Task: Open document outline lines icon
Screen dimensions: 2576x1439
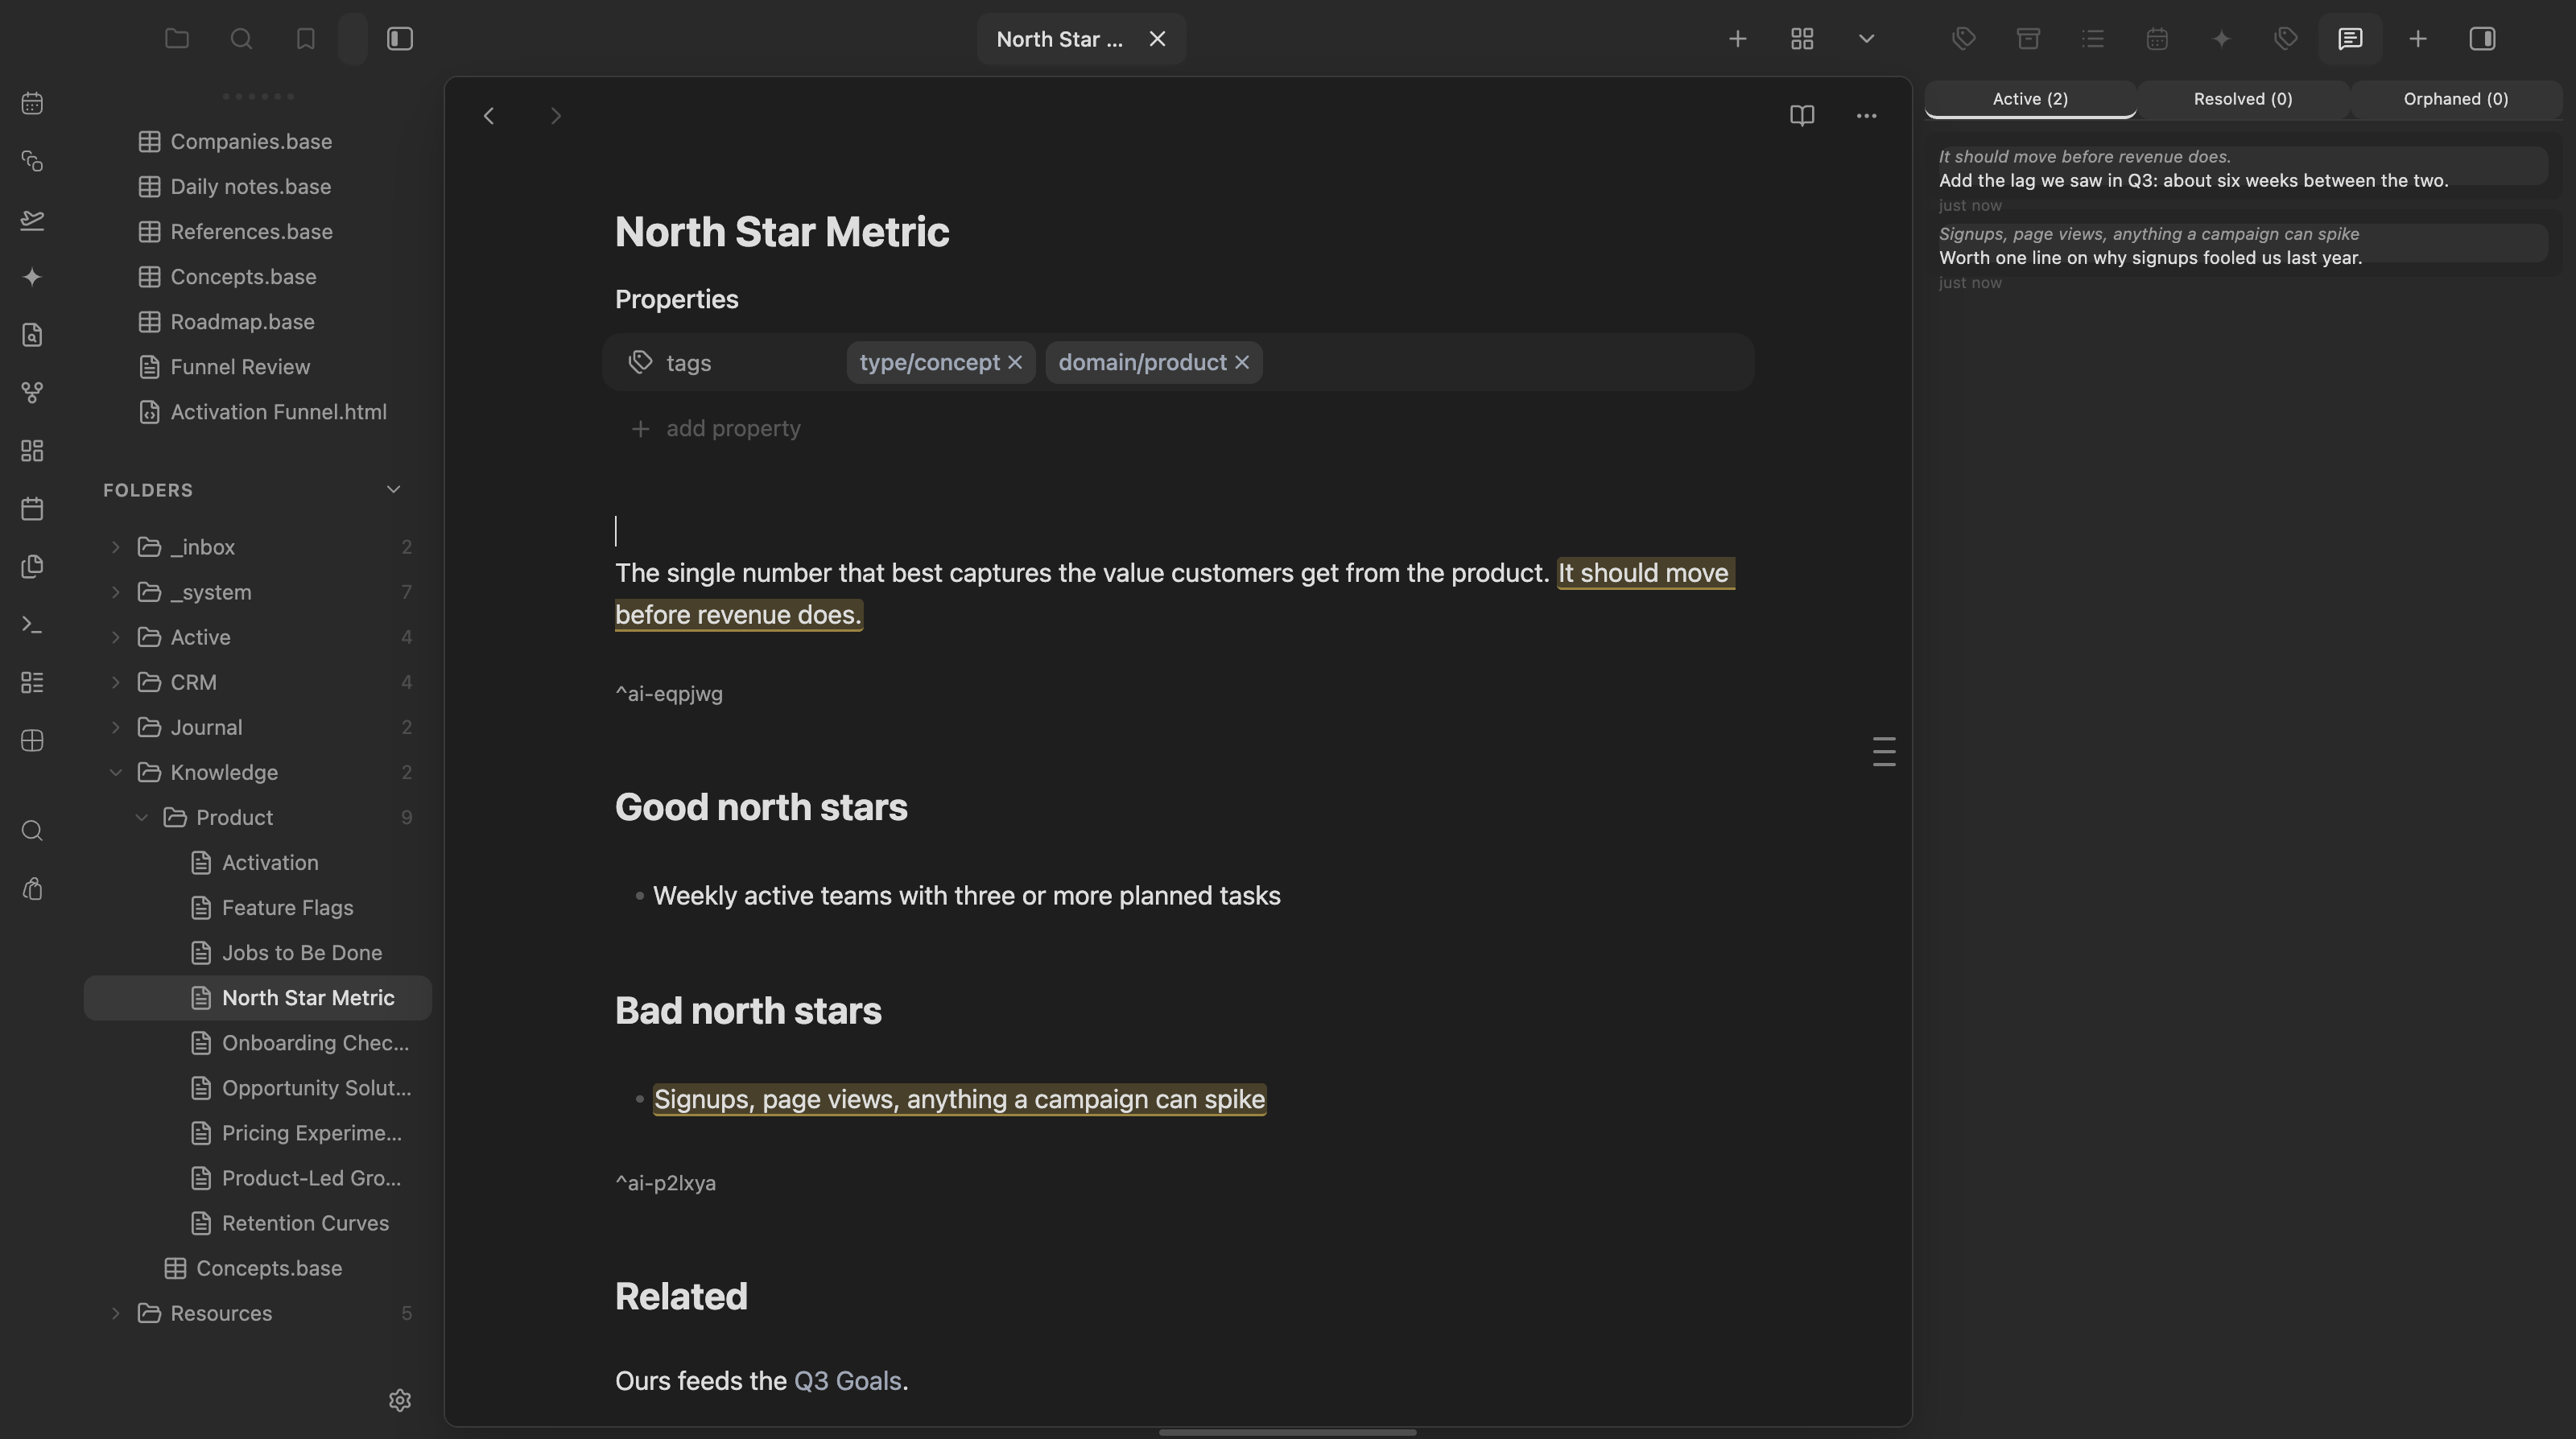Action: 1883,752
